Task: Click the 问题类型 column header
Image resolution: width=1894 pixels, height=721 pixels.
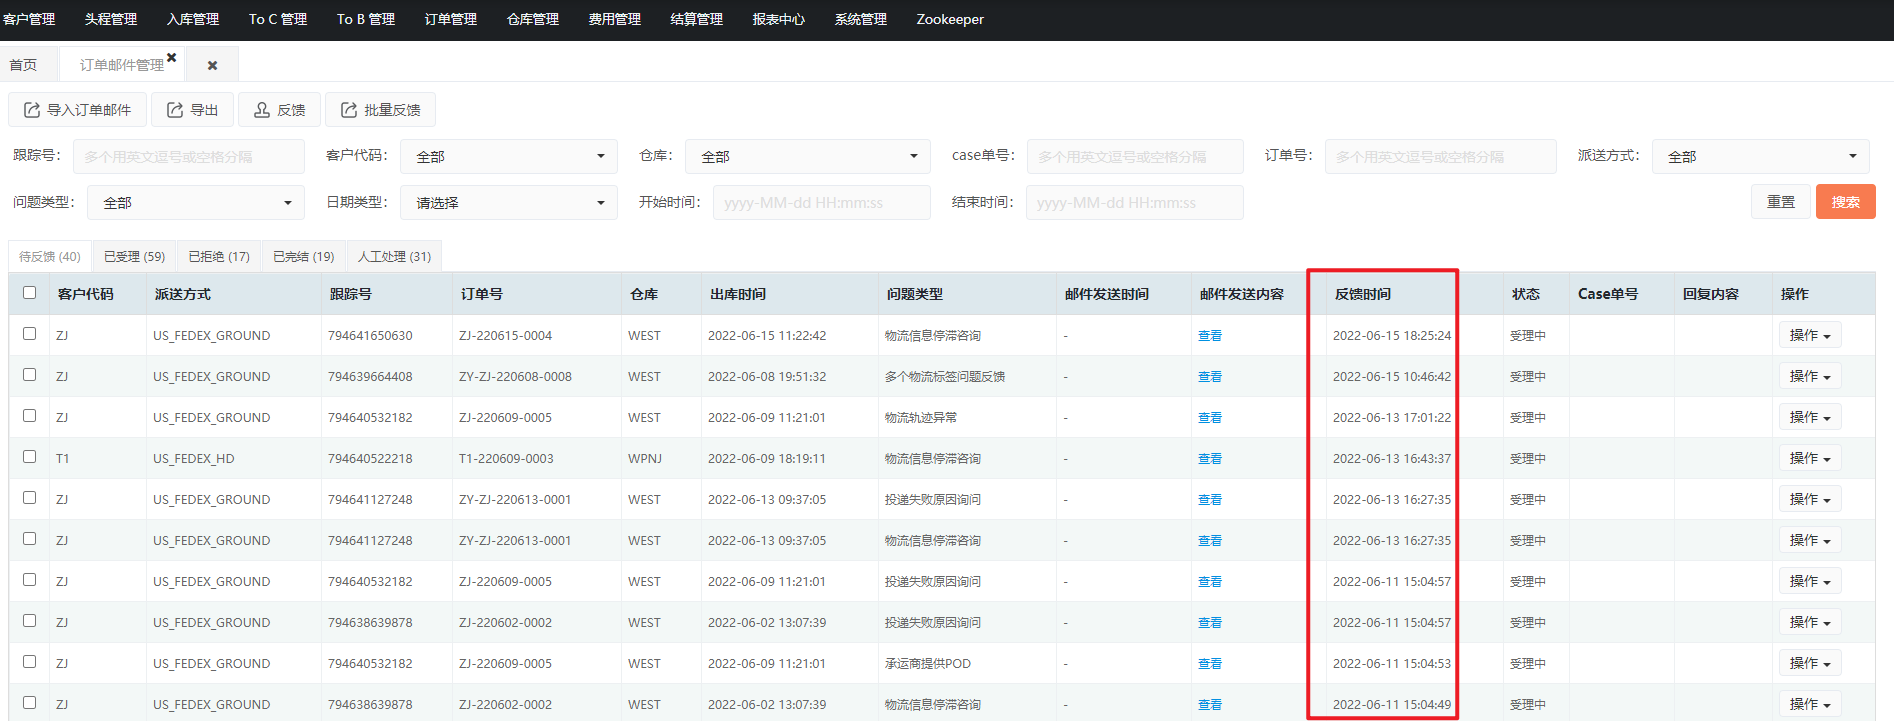Action: pos(915,294)
